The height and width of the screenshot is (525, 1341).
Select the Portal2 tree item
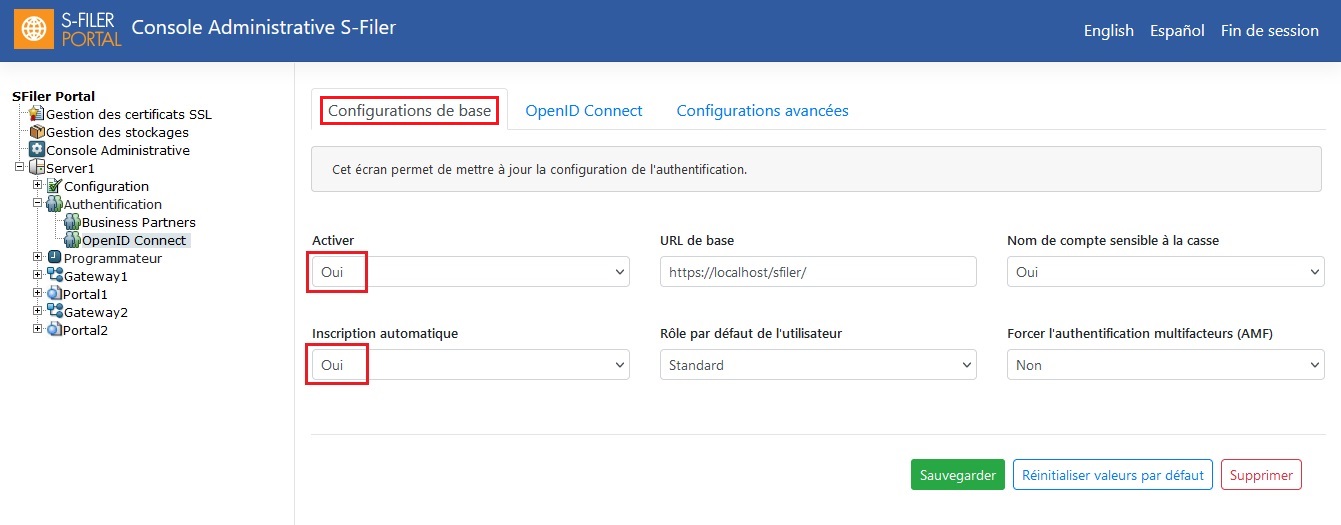[x=85, y=330]
